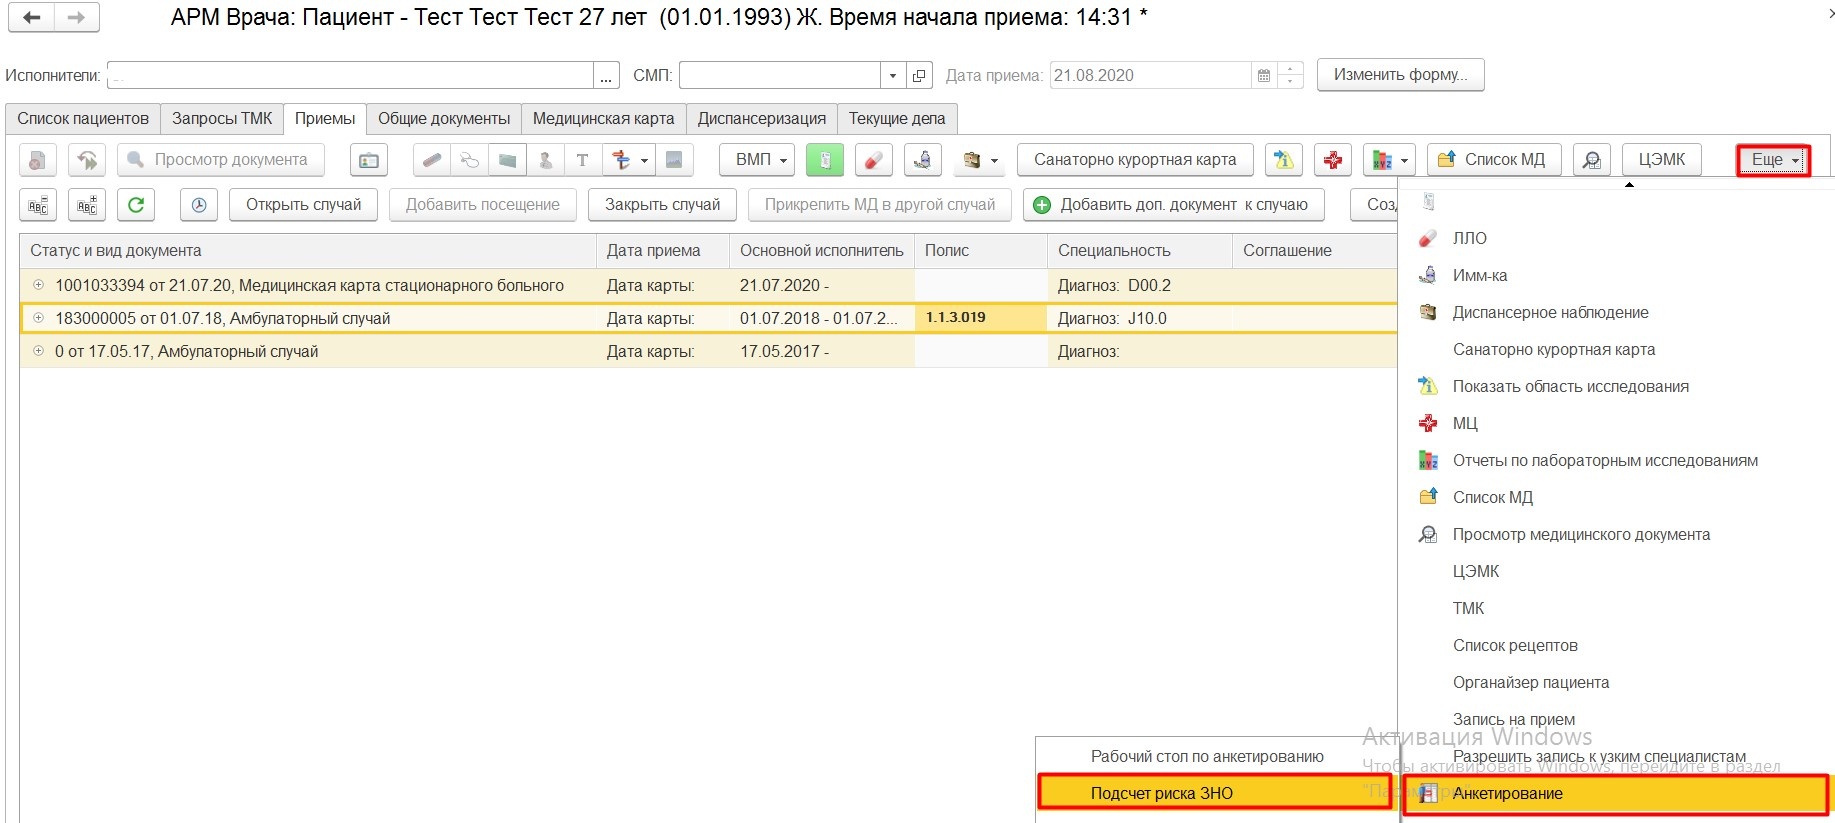Switch to the Медицинская карта tab
This screenshot has height=823, width=1835.
pyautogui.click(x=603, y=119)
